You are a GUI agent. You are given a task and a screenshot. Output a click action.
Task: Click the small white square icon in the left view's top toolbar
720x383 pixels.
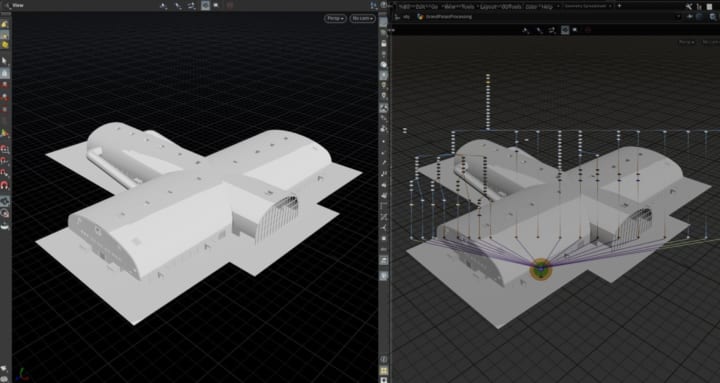coord(216,6)
